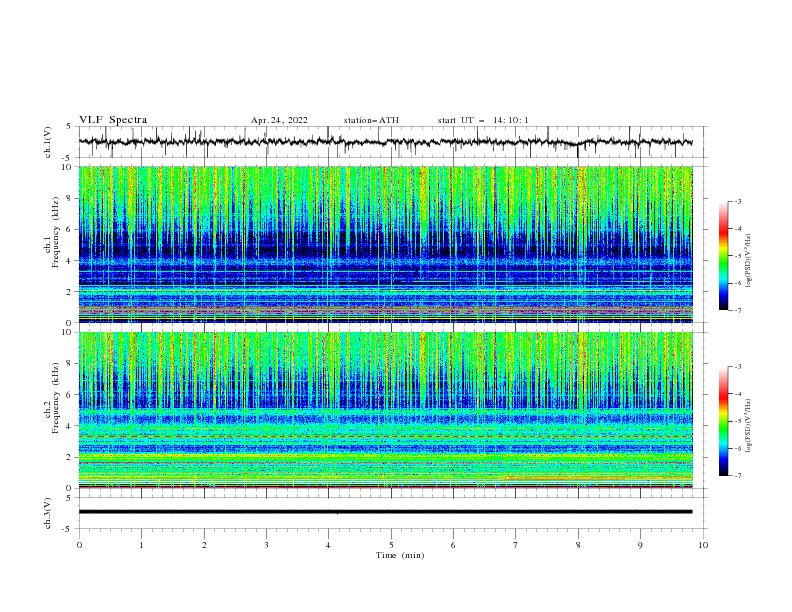Select the "start UT = 14:10:1" header text
792x612 pixels.
(x=483, y=120)
